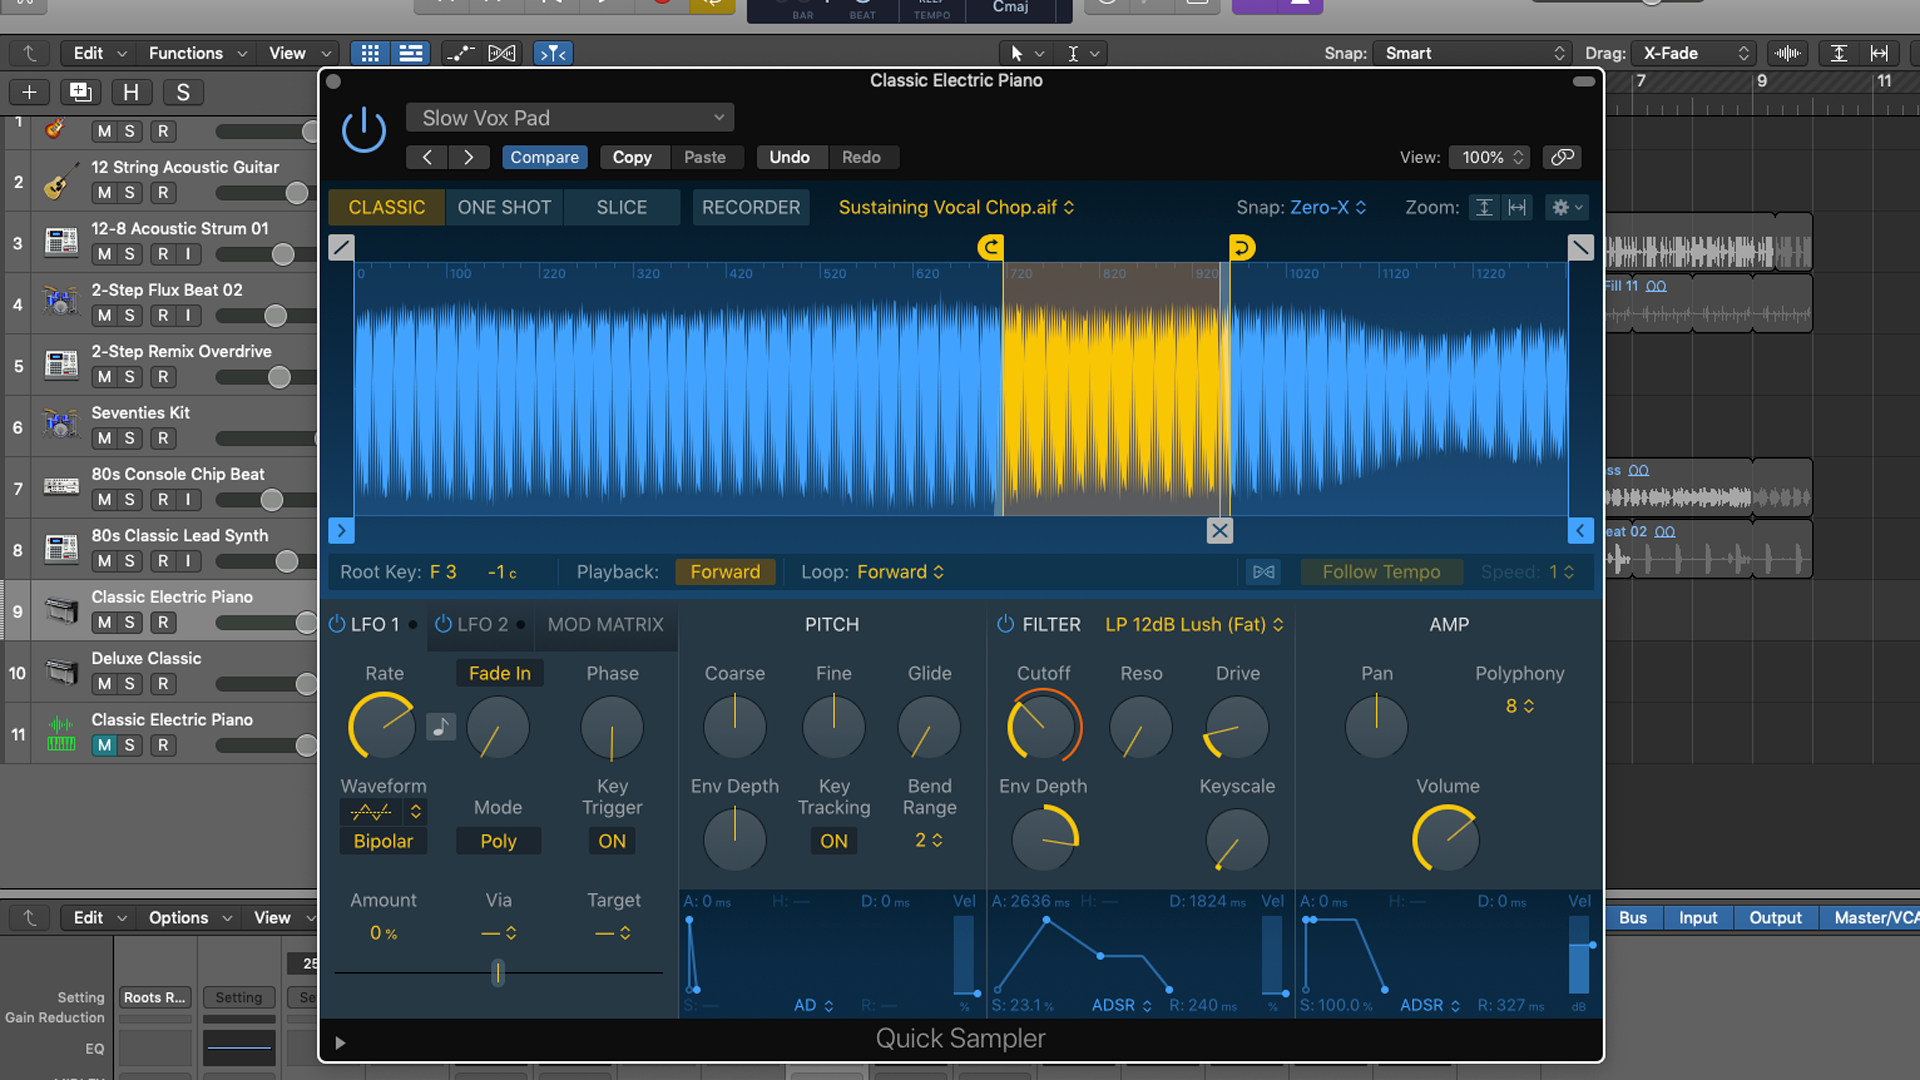Unmute track 11 Classic Electric Piano
Image resolution: width=1920 pixels, height=1080 pixels.
click(104, 745)
